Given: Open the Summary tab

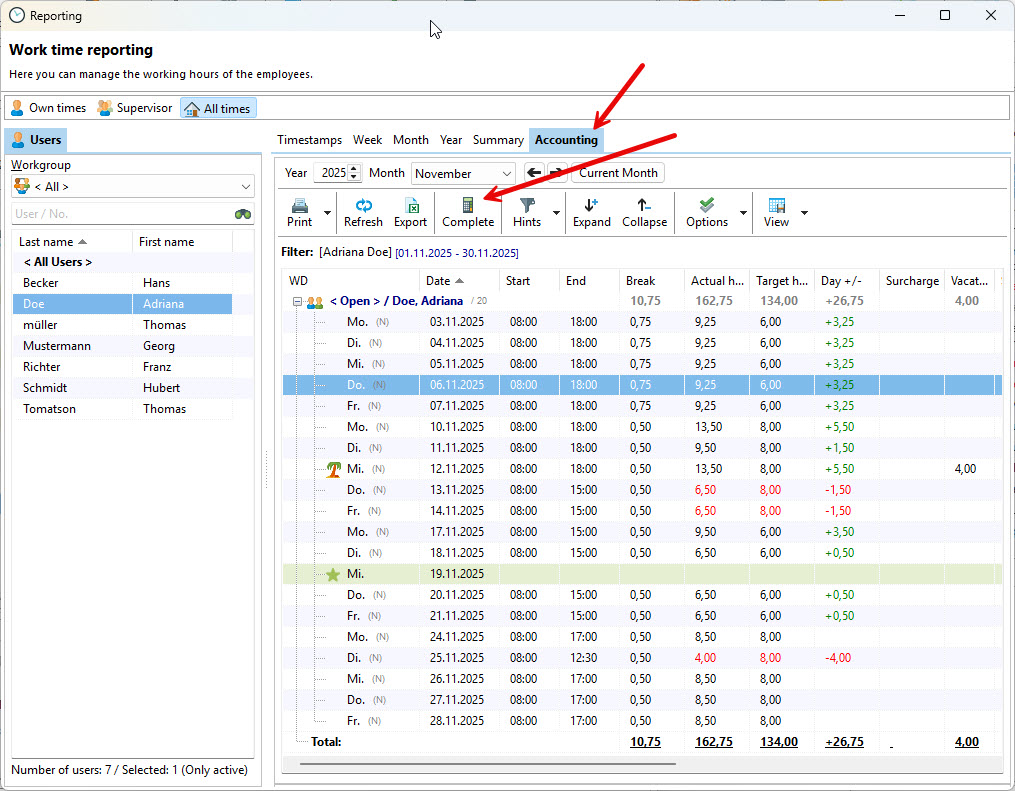Looking at the screenshot, I should 498,140.
